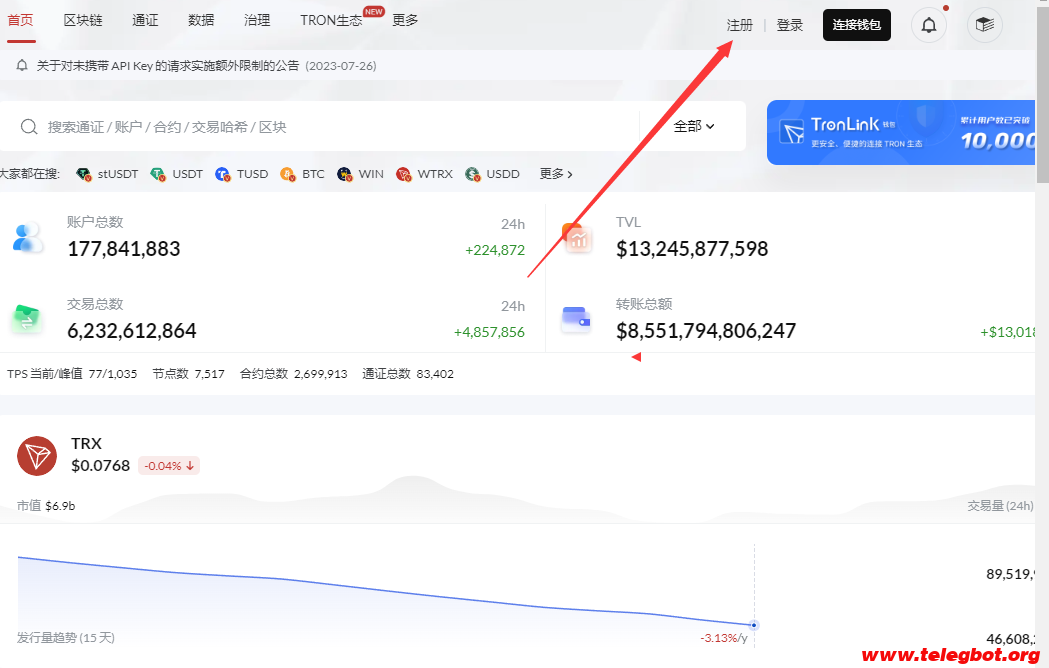The width and height of the screenshot is (1049, 668).
Task: Click the node count 7,517
Action: click(x=209, y=373)
